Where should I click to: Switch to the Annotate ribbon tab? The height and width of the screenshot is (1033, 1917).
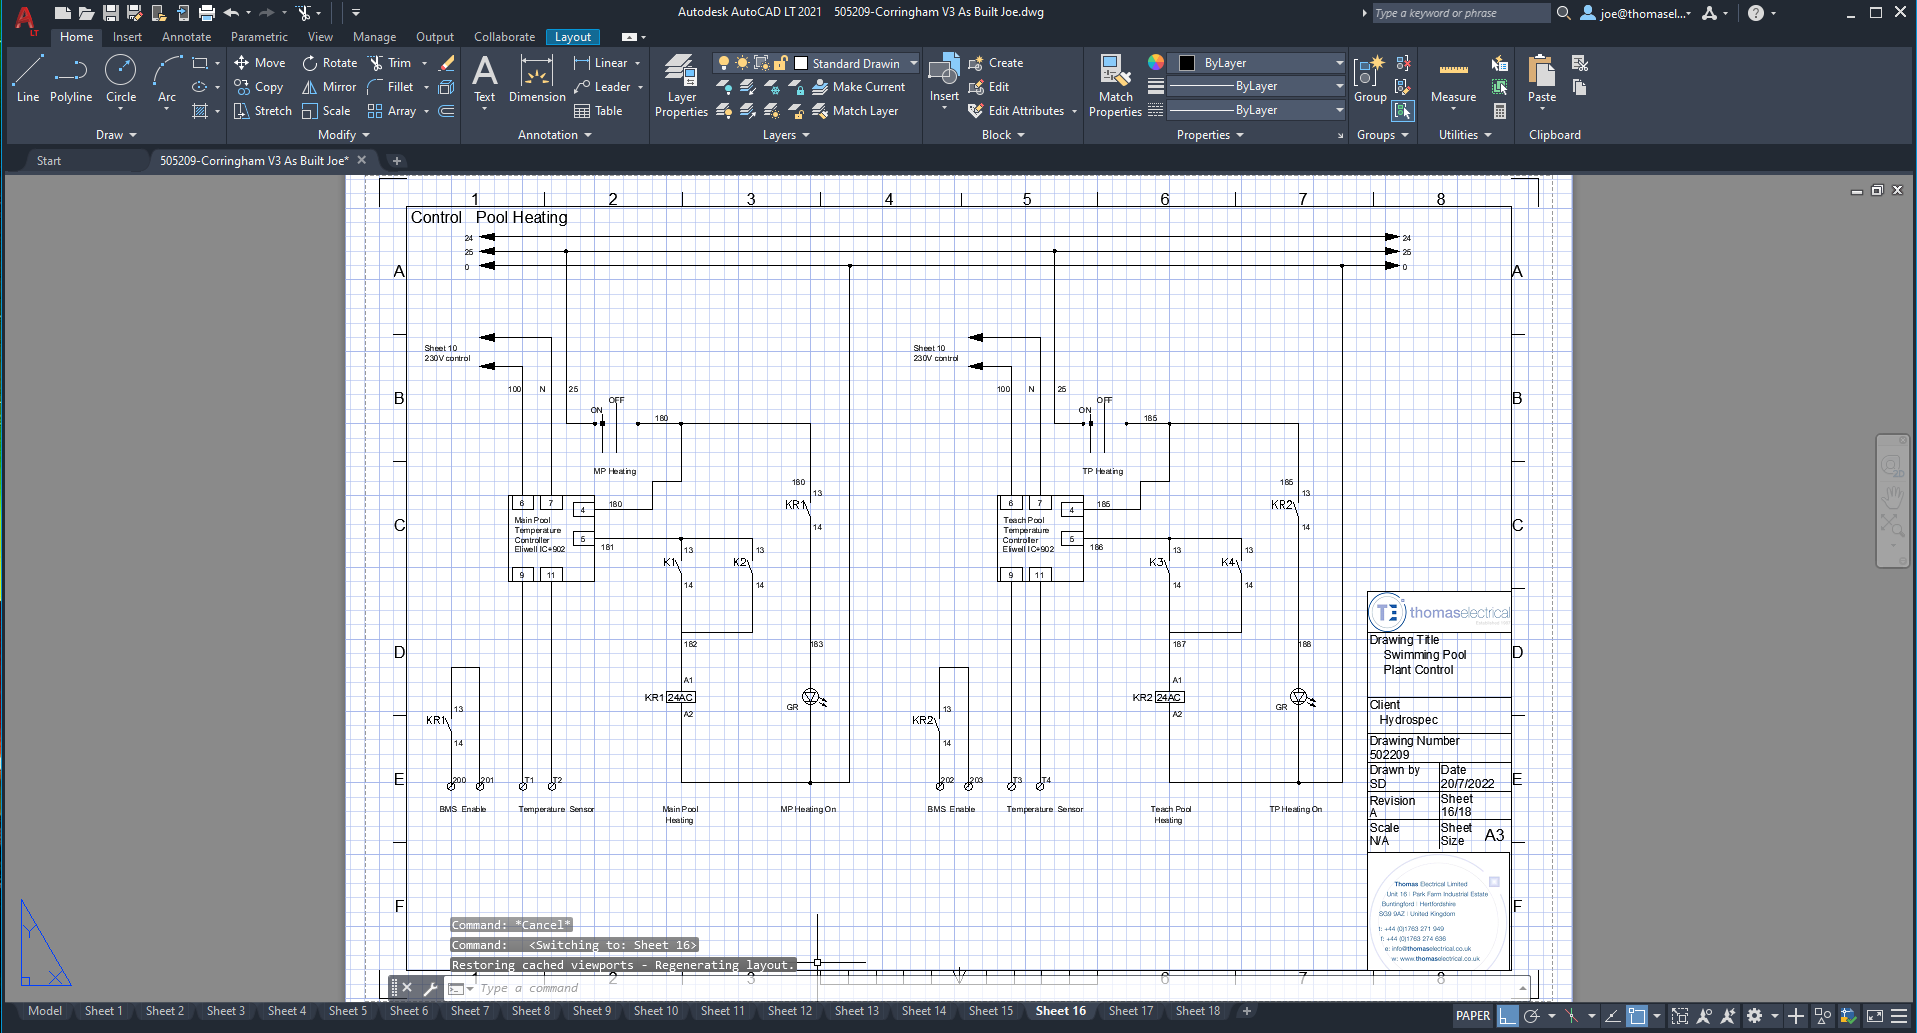pyautogui.click(x=186, y=37)
